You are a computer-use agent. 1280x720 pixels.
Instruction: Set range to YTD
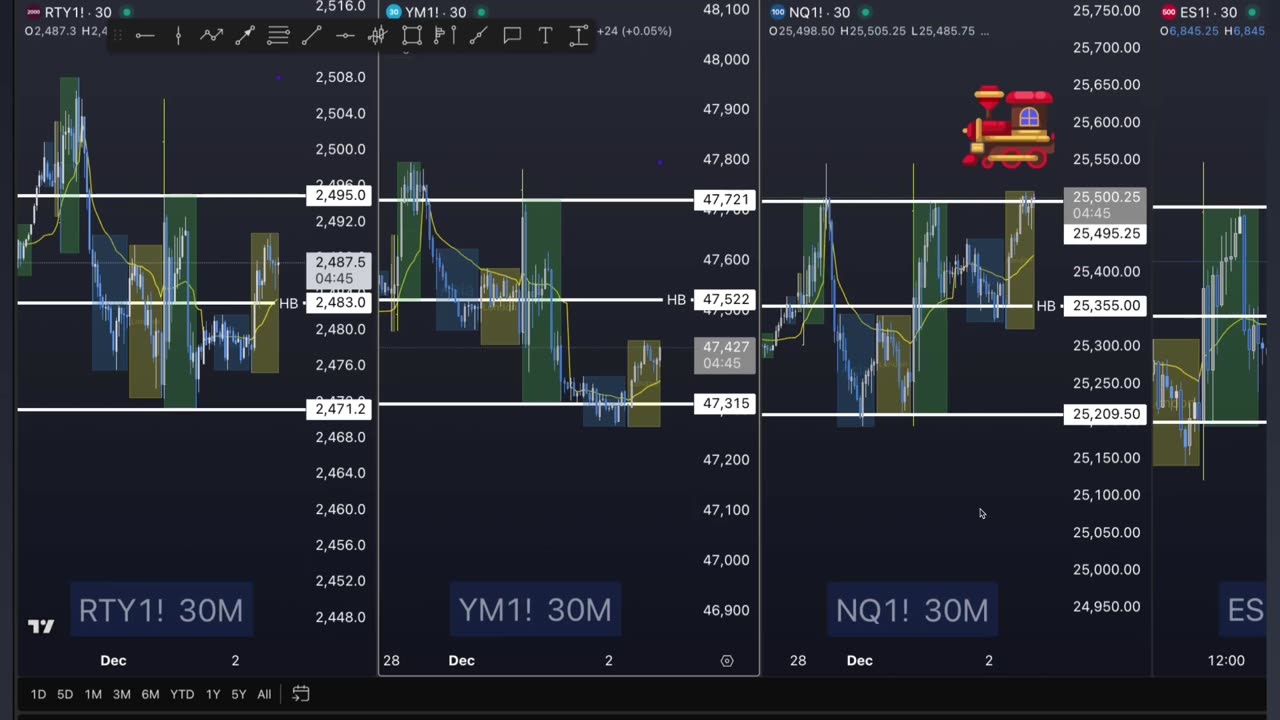182,694
